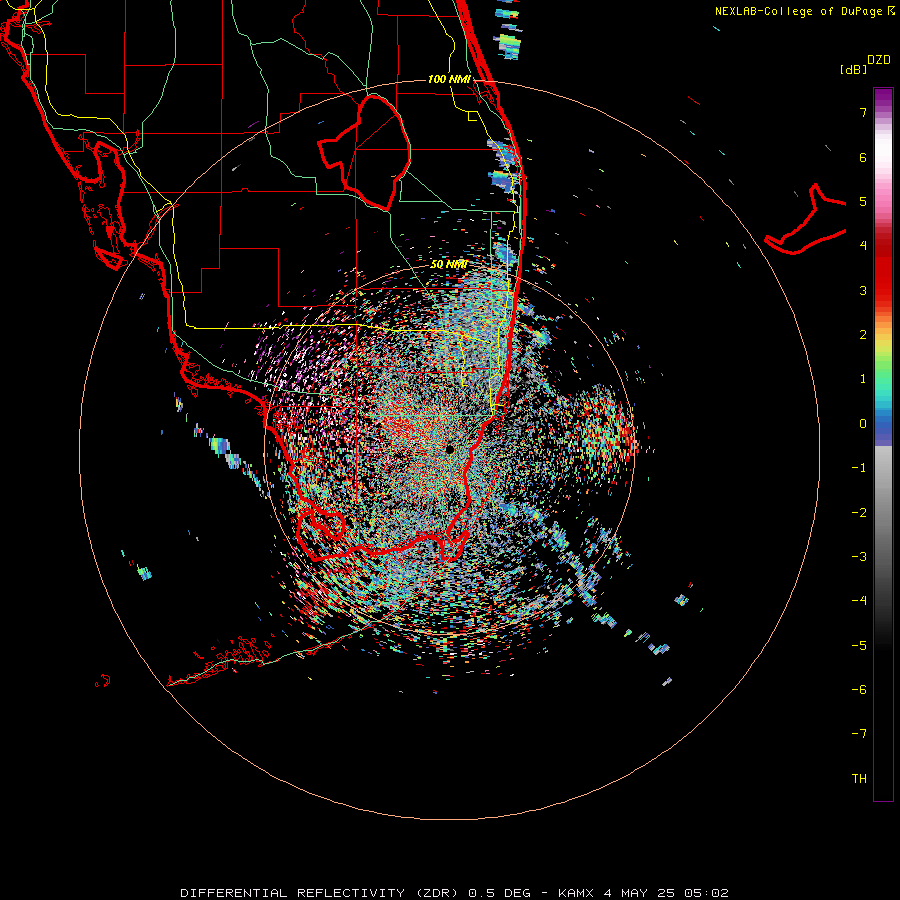
Task: Click the -3 dB tick label
Action: [859, 556]
